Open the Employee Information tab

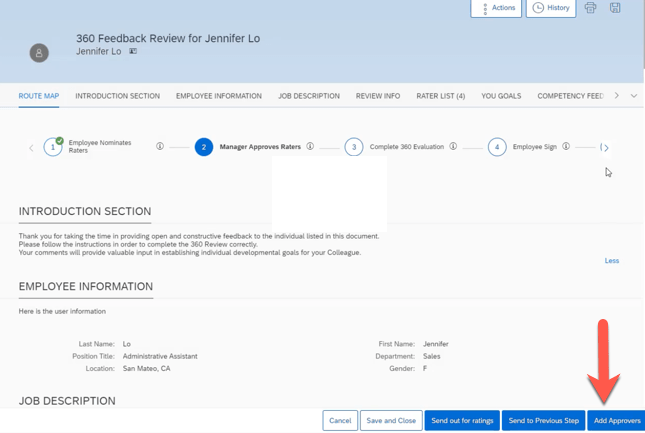tap(218, 96)
